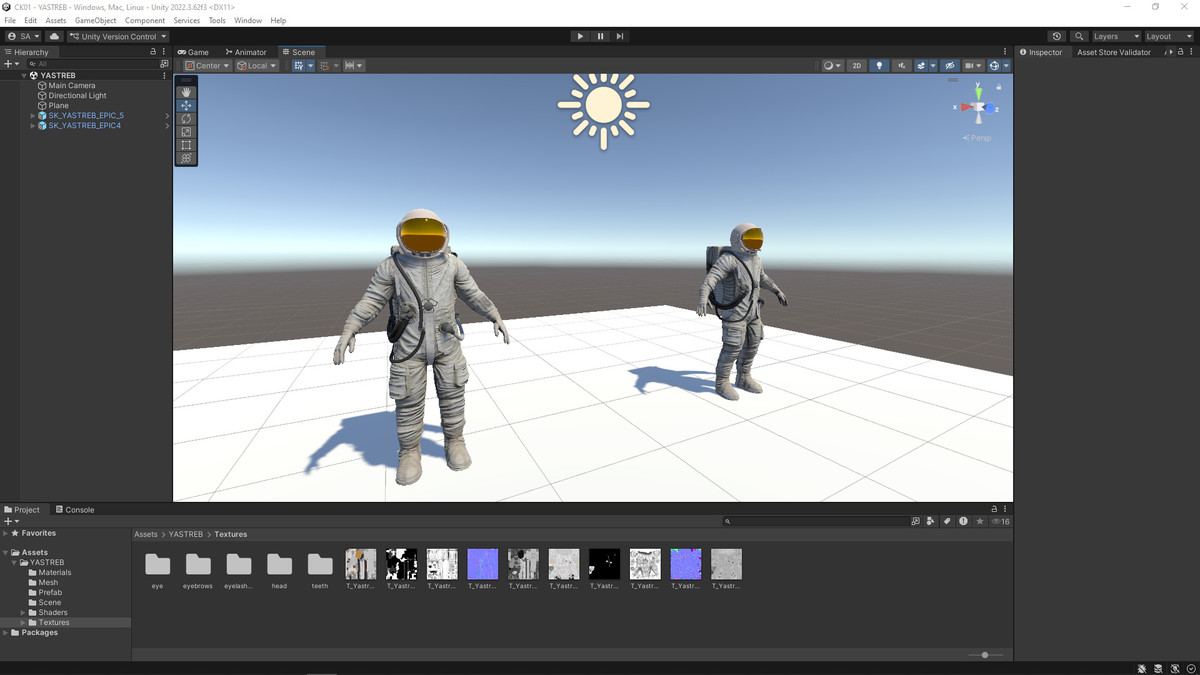Click the Project search field
Screen dimensions: 1200x675
pos(815,521)
